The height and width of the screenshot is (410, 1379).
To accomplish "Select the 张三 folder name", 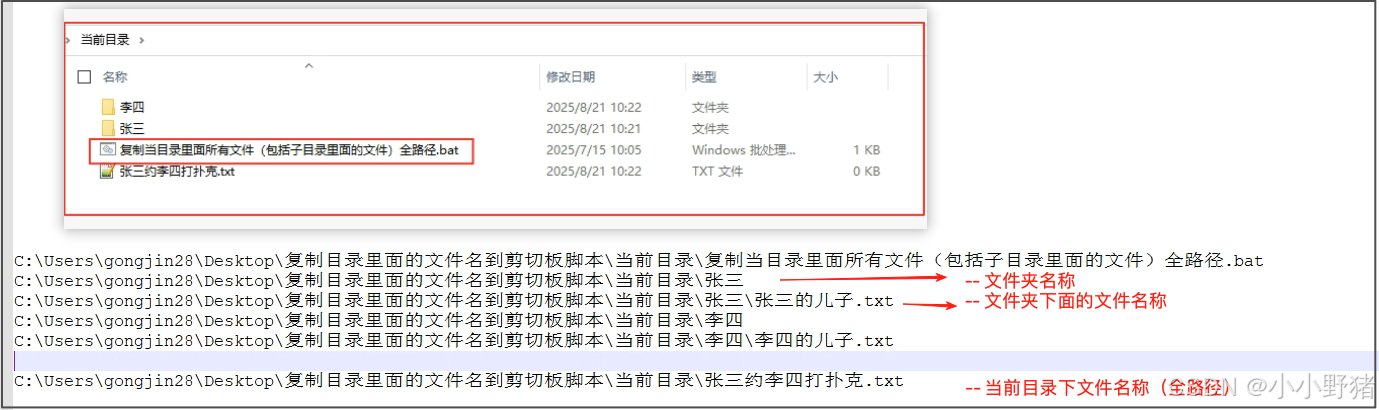I will tap(133, 128).
